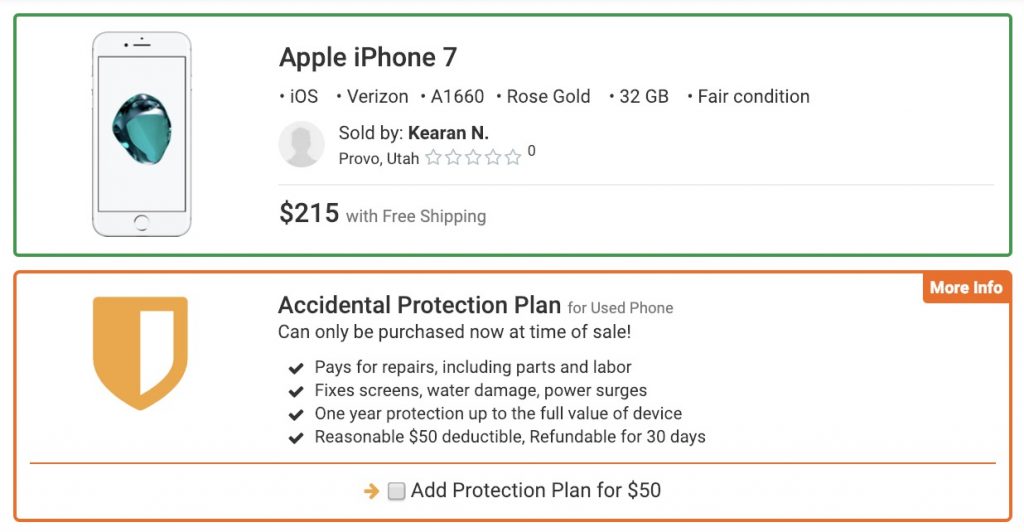Click checkmark beside Reasonable $50 deductible

tap(296, 437)
